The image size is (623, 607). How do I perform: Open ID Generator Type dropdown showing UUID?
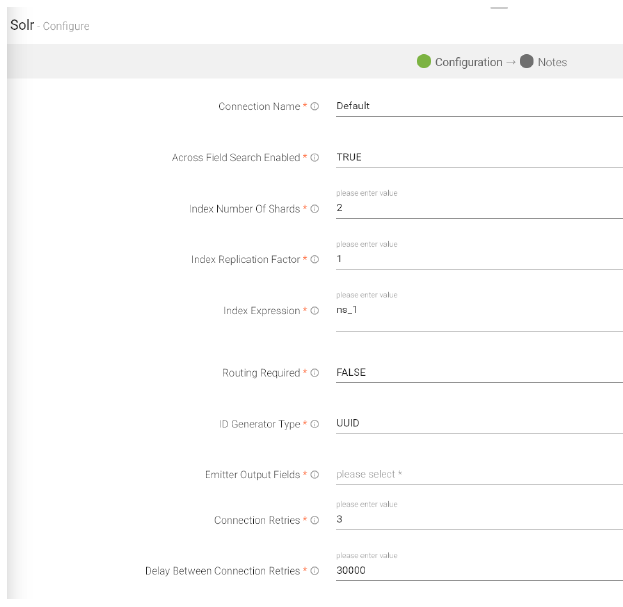click(478, 423)
